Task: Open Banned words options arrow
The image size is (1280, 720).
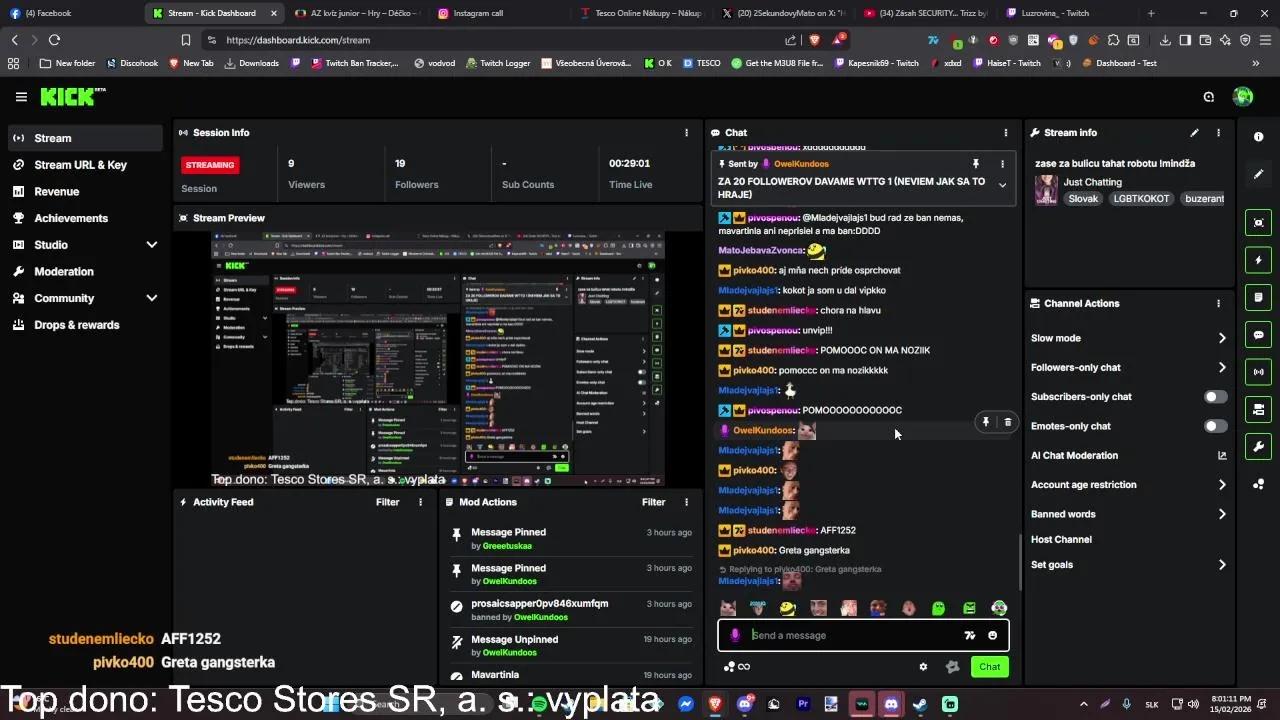Action: [x=1222, y=514]
